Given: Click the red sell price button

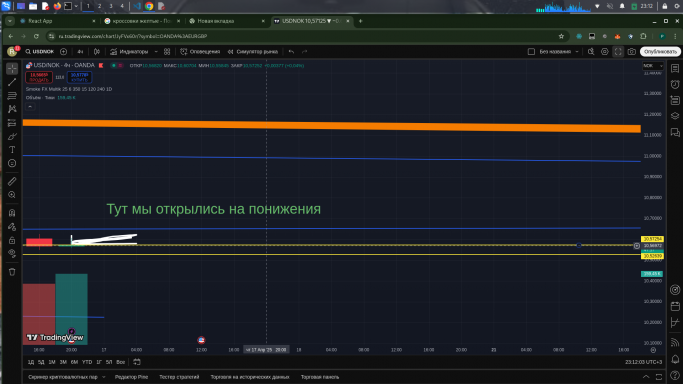Looking at the screenshot, I should point(39,77).
